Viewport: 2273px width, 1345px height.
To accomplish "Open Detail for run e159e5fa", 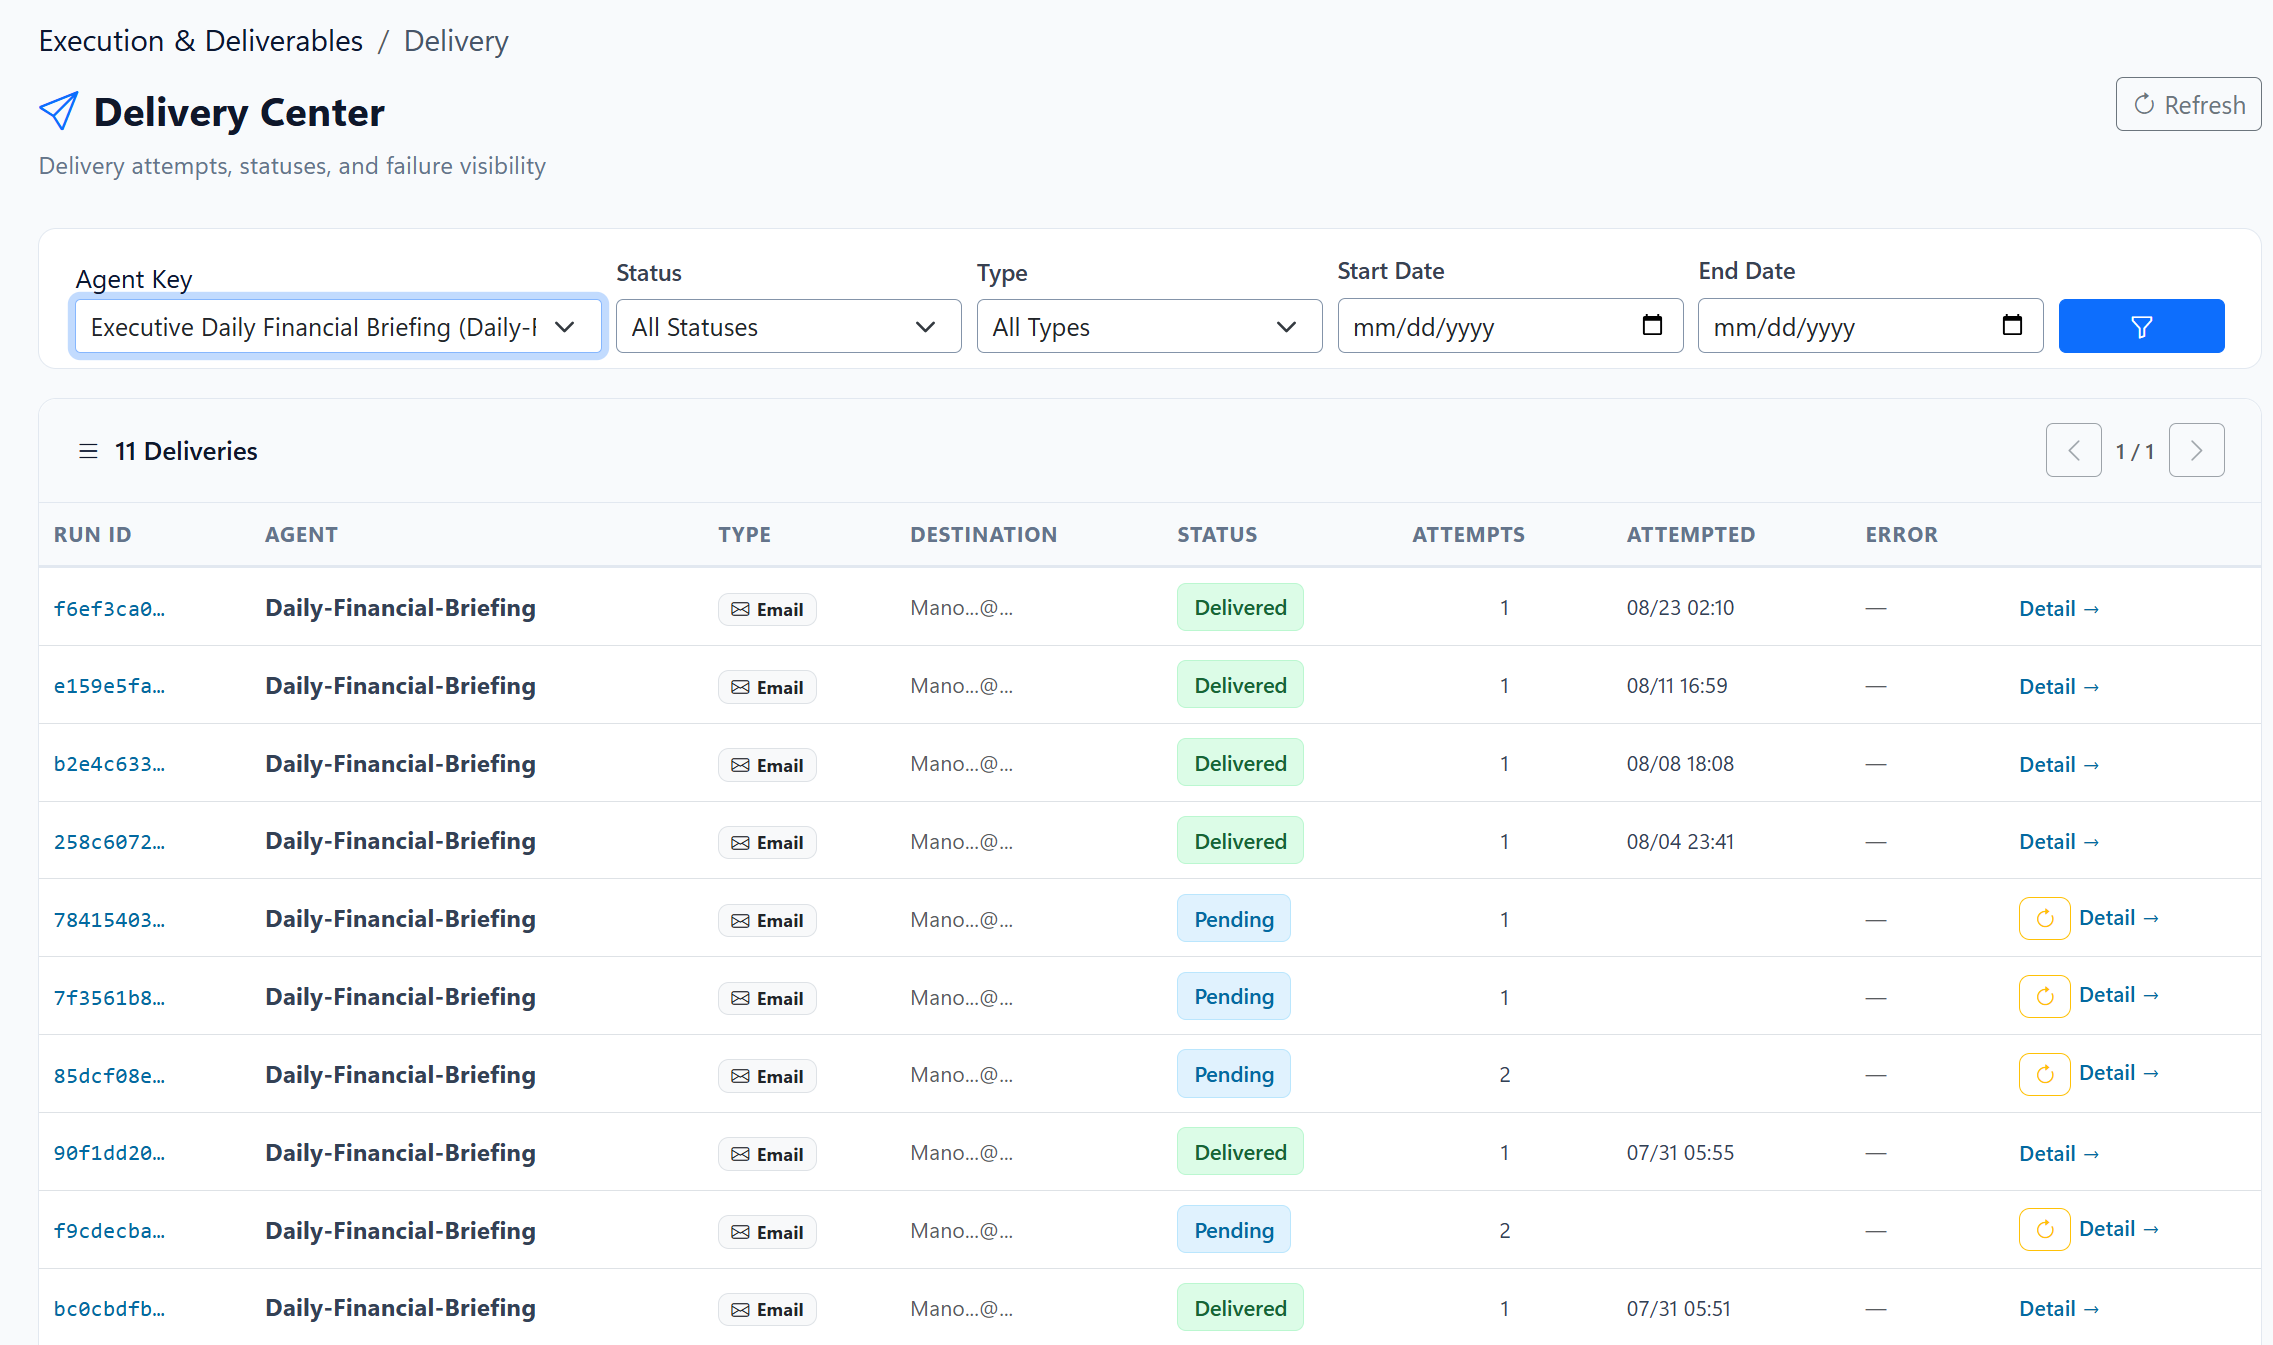I will pyautogui.click(x=2059, y=686).
